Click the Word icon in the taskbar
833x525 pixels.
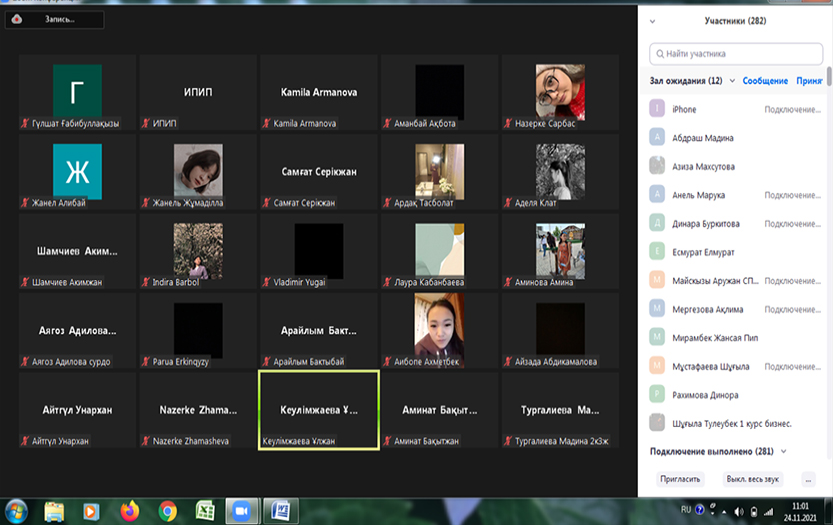(x=278, y=510)
